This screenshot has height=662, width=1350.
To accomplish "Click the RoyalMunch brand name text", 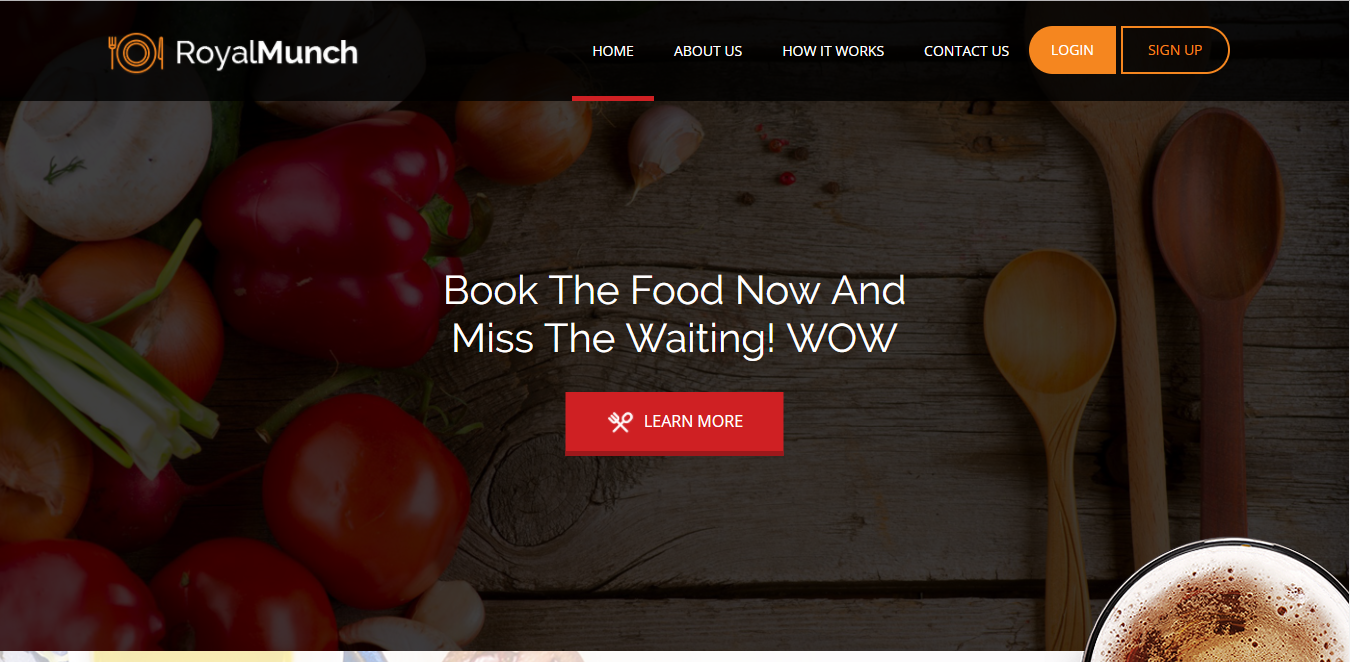I will (x=266, y=52).
